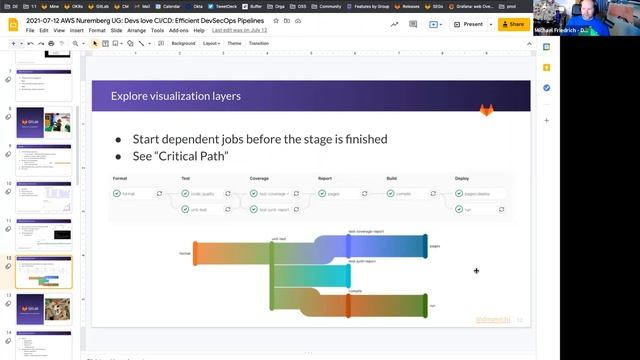Open the Calendar bookmark
The image size is (640, 360).
pyautogui.click(x=167, y=6)
